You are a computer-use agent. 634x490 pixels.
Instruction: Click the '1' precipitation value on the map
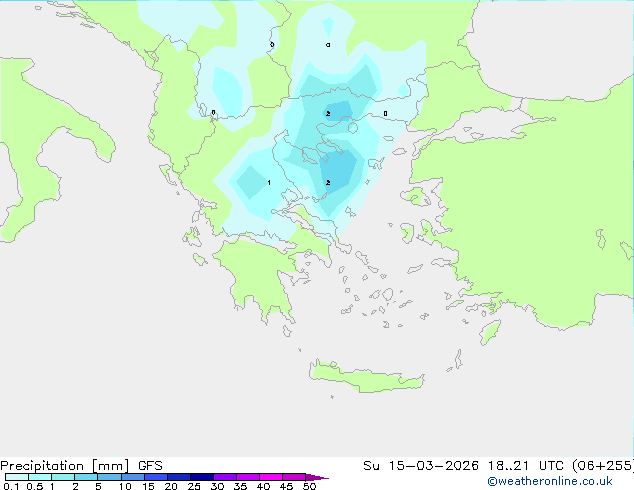click(269, 183)
